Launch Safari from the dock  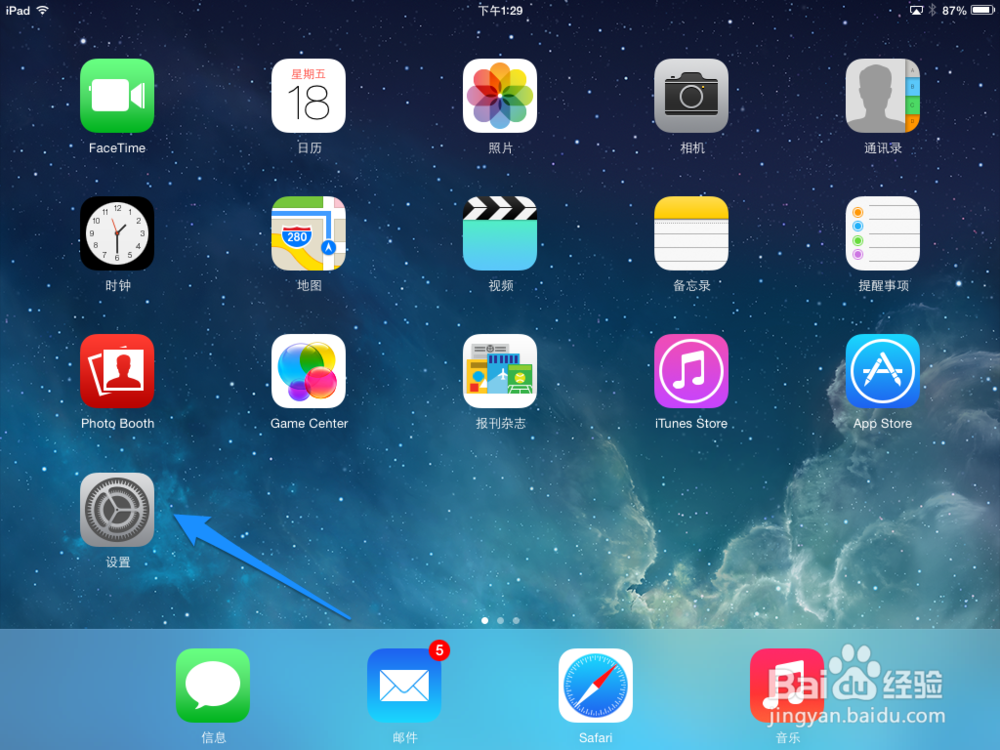point(595,685)
